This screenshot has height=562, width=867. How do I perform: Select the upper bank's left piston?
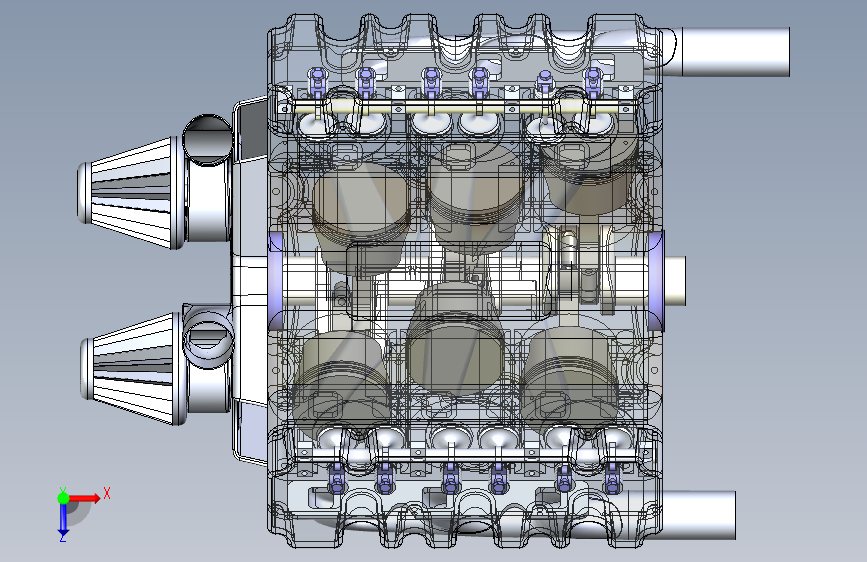pos(362,217)
